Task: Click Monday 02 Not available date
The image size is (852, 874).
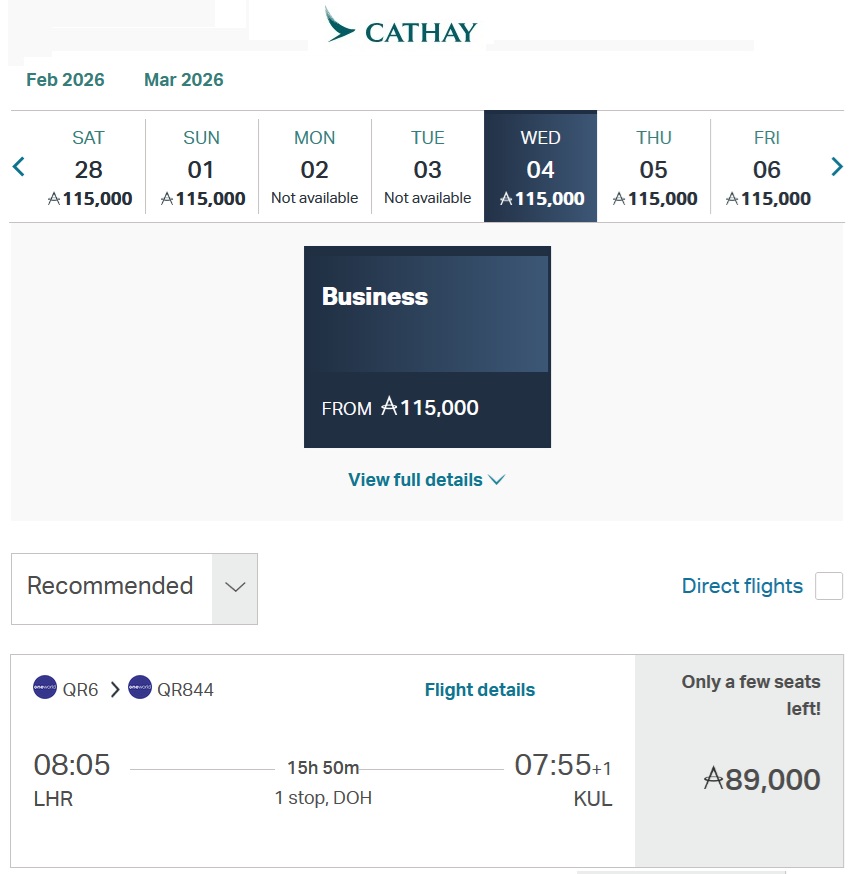Action: coord(315,167)
